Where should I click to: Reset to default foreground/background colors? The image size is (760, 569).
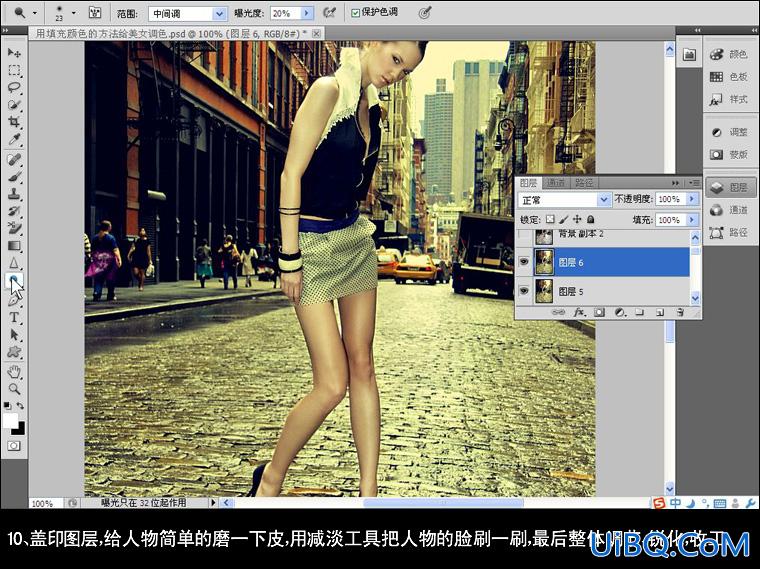(7, 405)
